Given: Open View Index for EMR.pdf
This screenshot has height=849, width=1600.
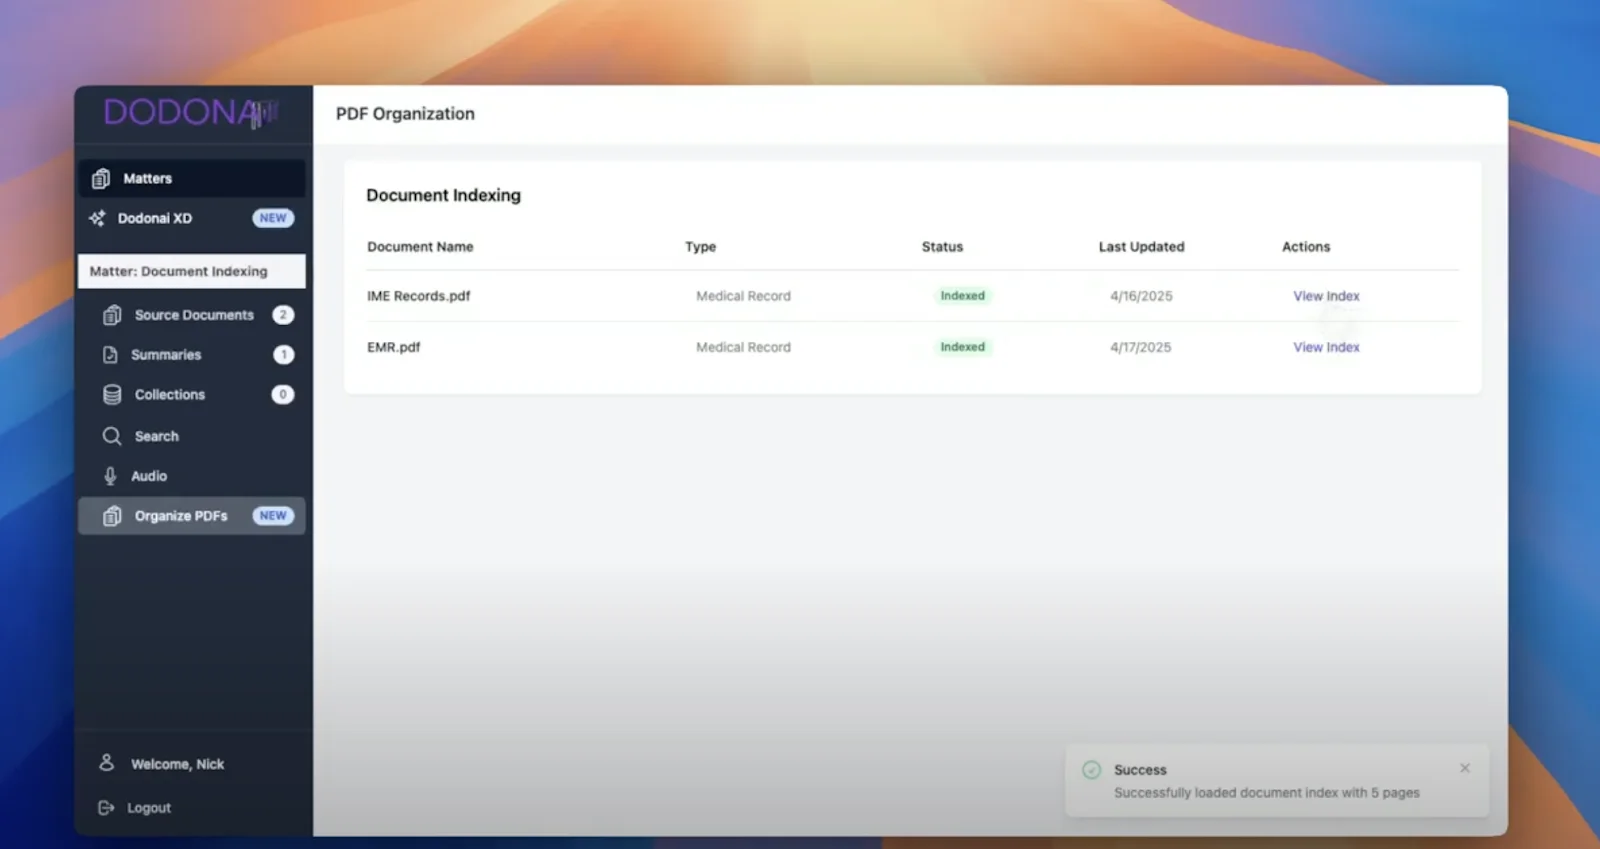Looking at the screenshot, I should [1325, 347].
